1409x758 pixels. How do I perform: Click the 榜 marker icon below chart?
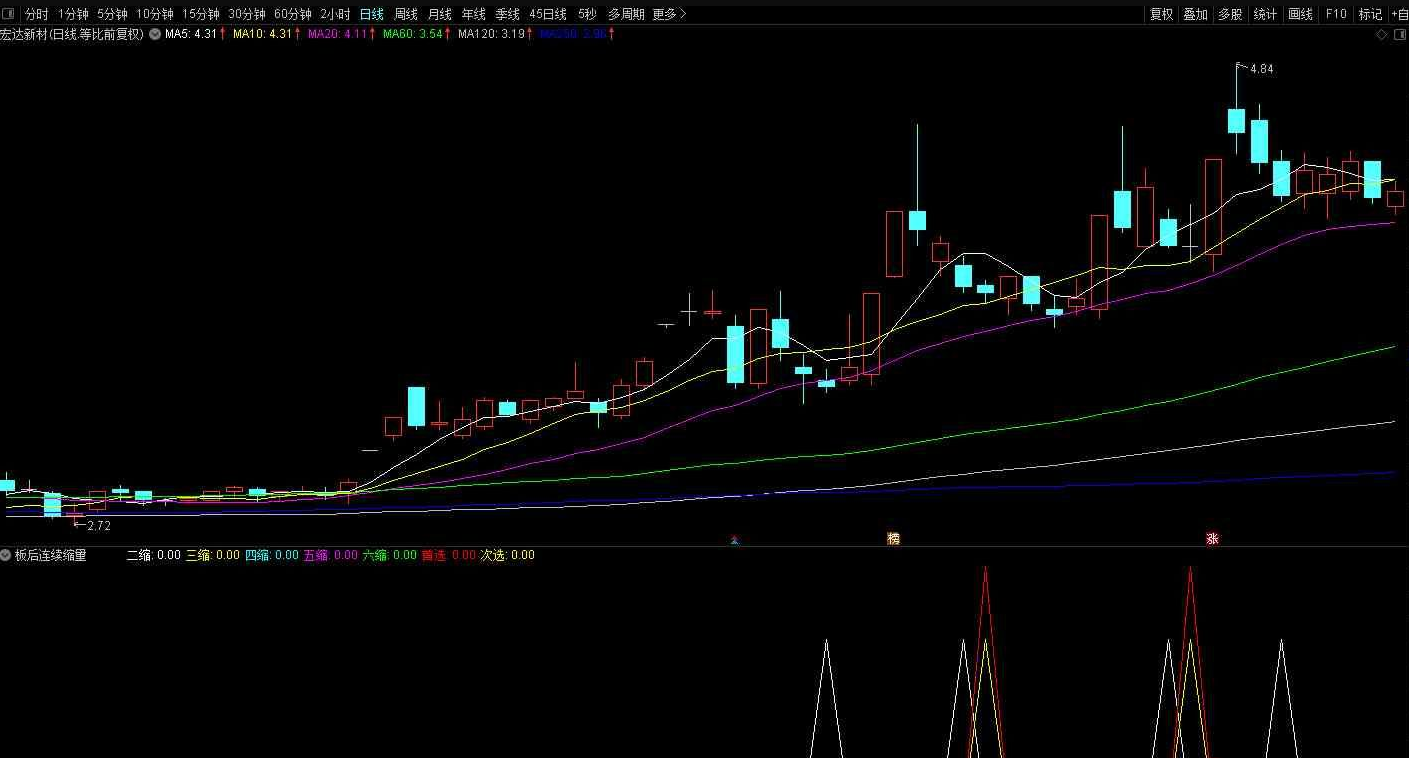[x=893, y=539]
